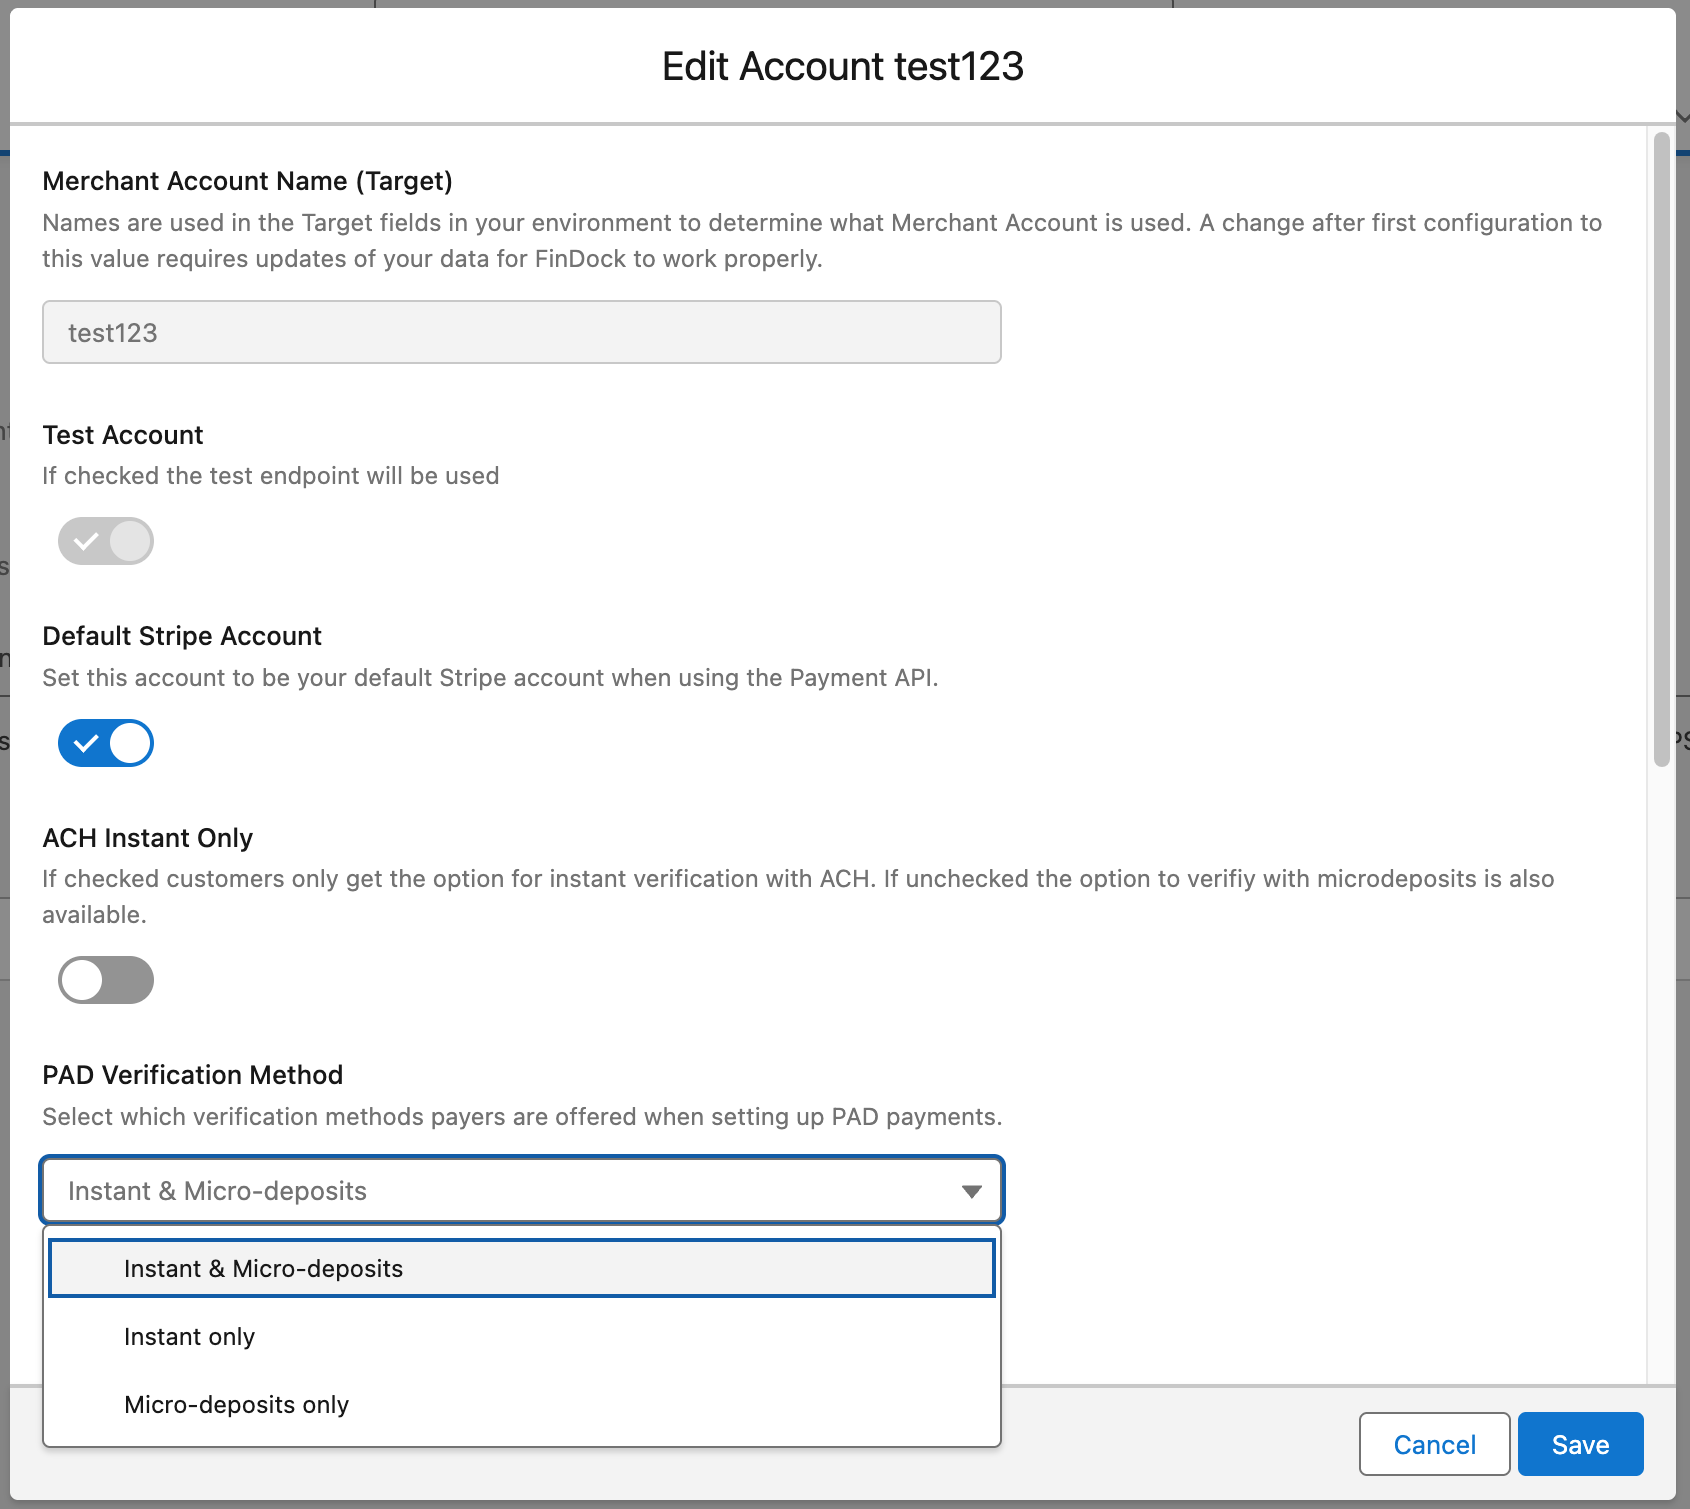Turn off the Default Stripe Account switch

pos(106,743)
